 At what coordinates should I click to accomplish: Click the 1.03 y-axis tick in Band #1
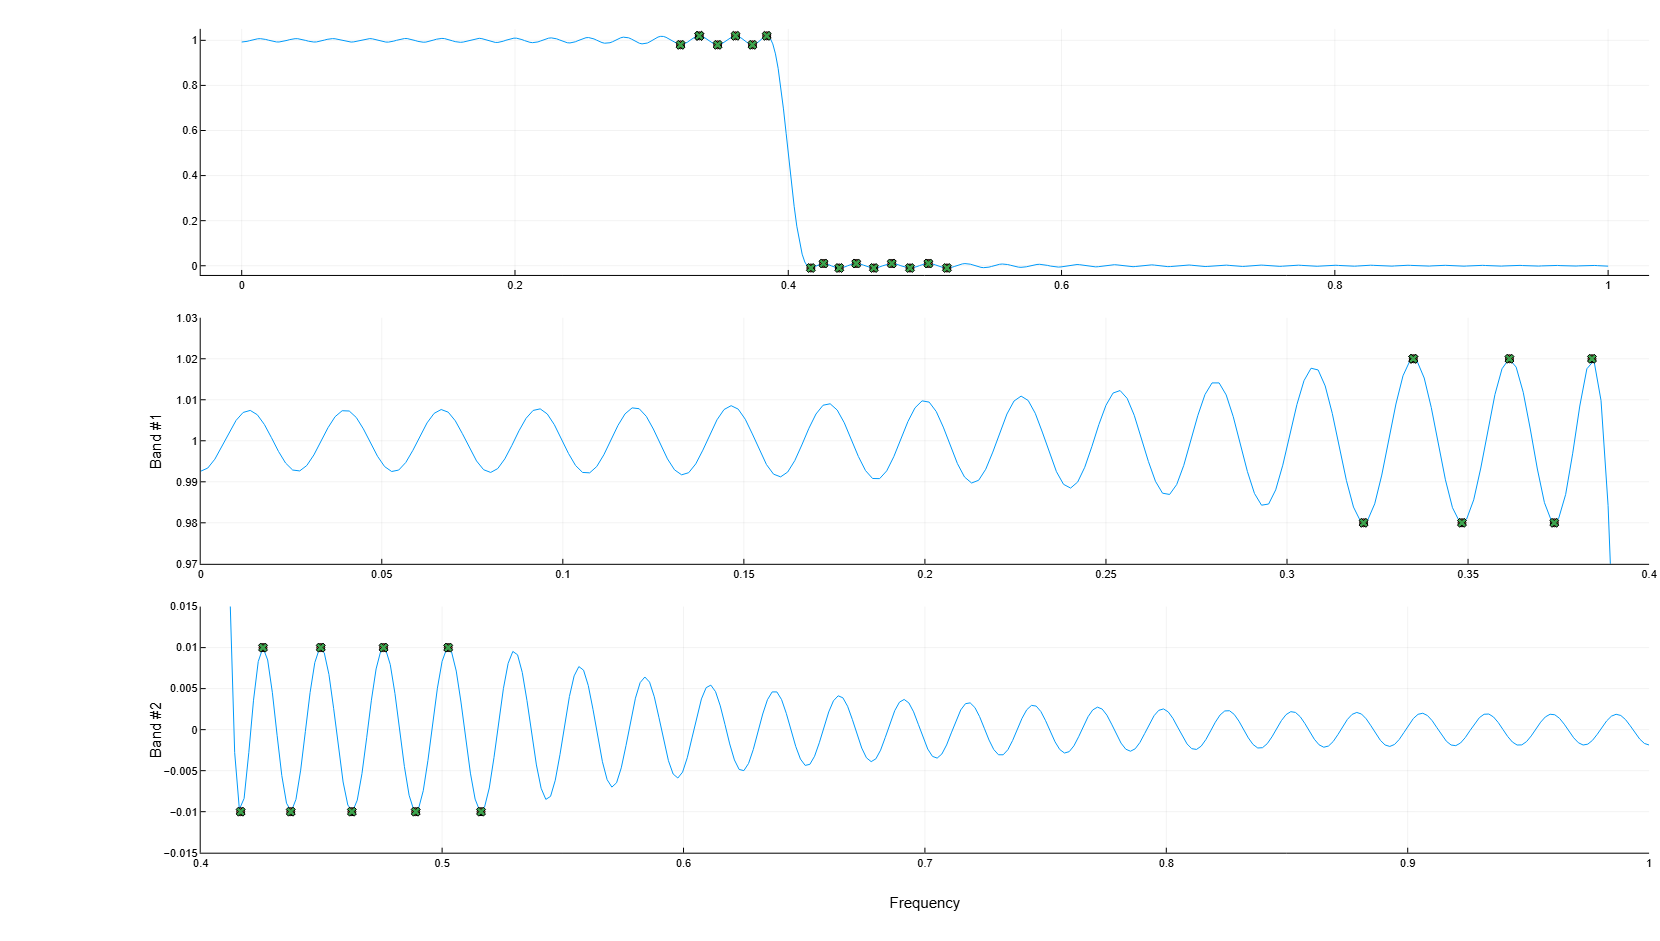click(x=186, y=318)
